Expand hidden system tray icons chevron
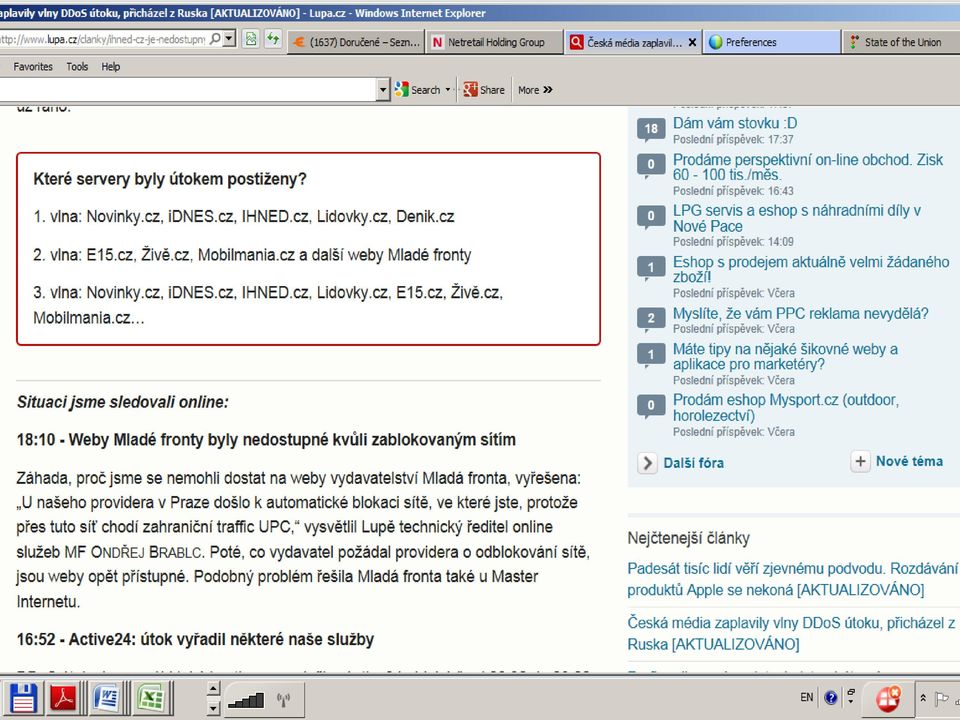This screenshot has width=960, height=720. click(x=923, y=697)
